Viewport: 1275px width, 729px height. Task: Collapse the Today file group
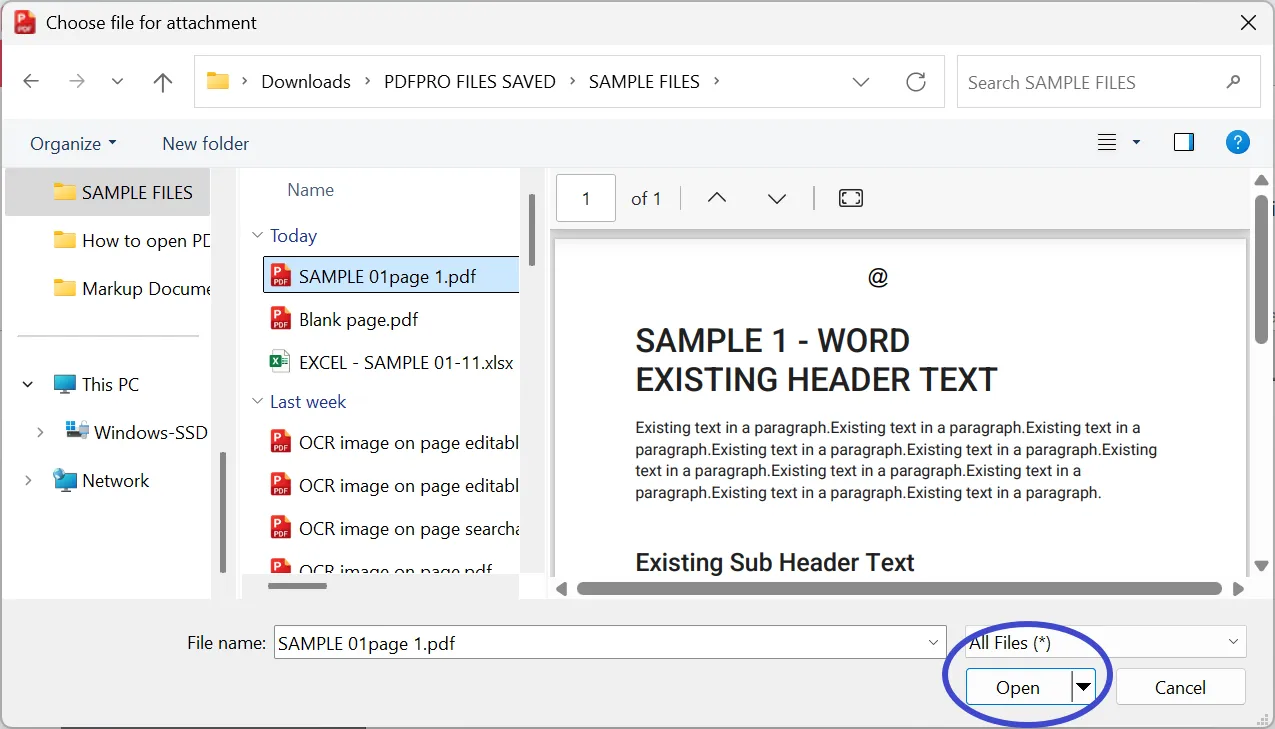coord(257,236)
